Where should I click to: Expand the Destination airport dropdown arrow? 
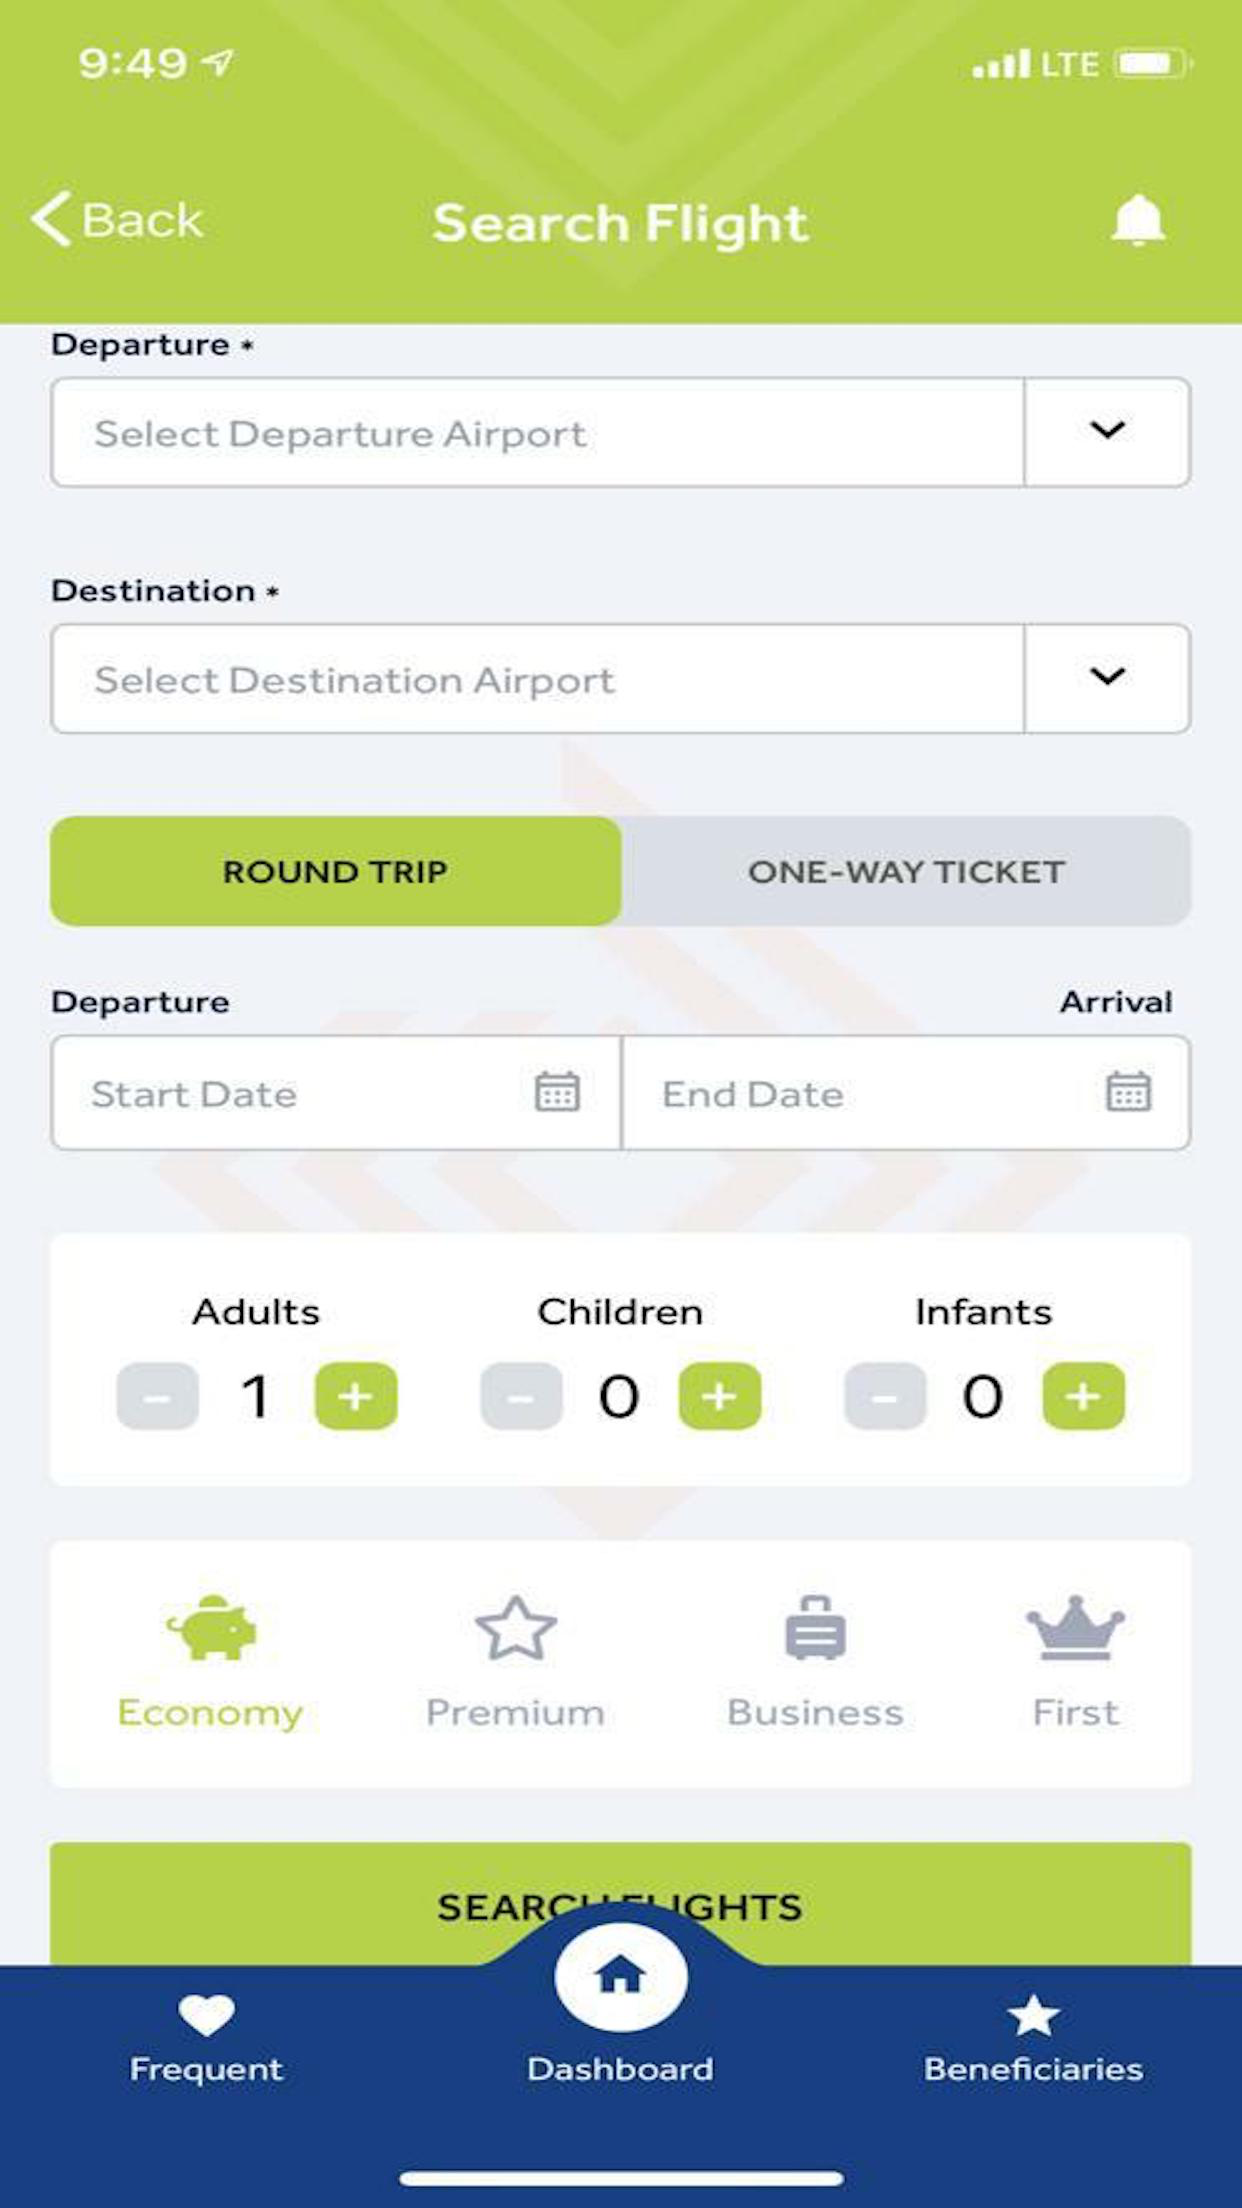1107,677
